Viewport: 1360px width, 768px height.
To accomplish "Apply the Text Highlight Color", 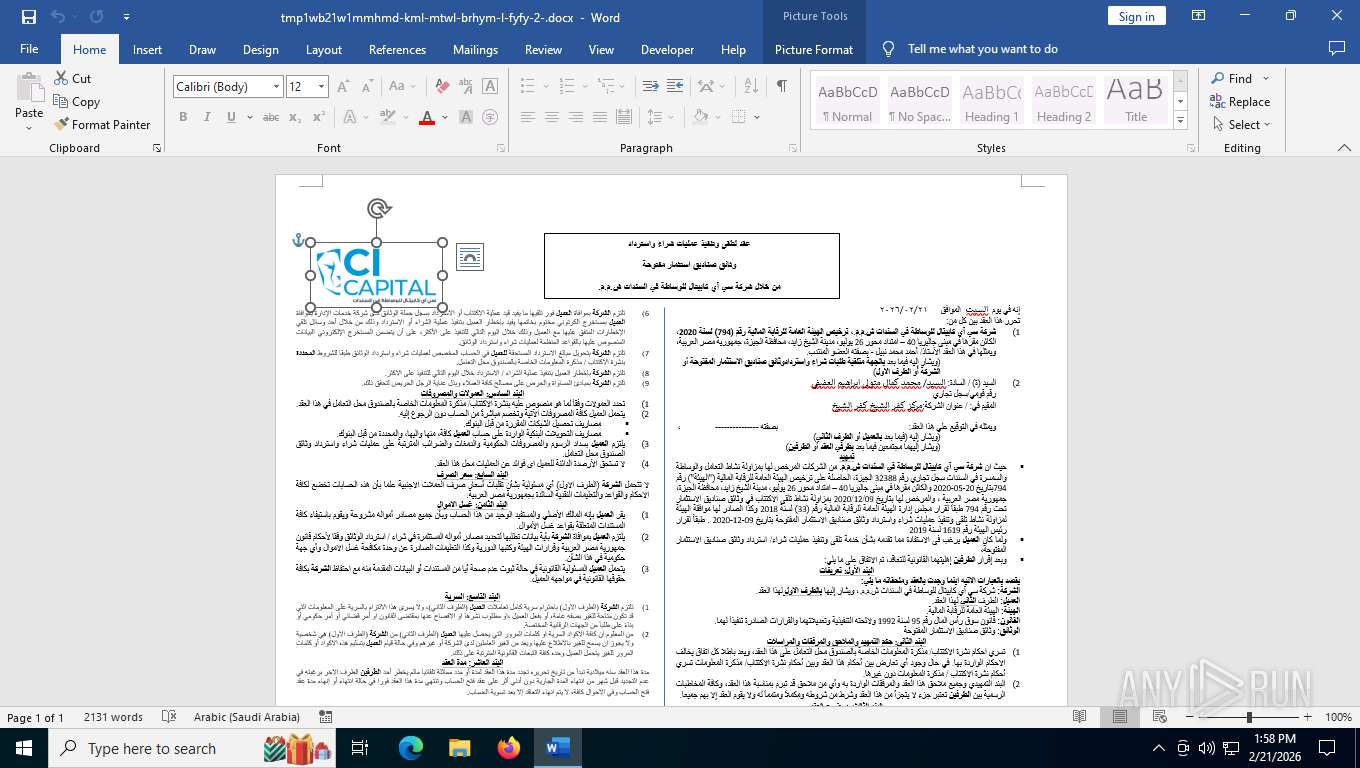I will pos(386,117).
